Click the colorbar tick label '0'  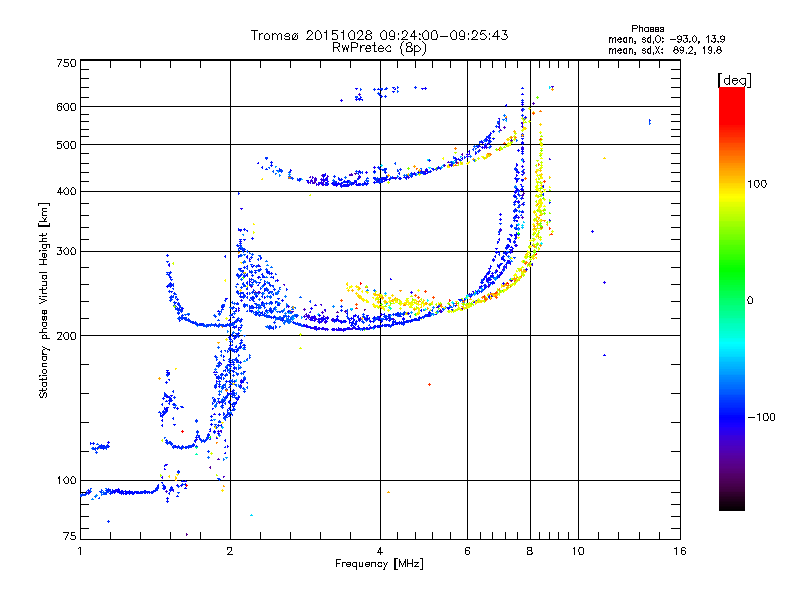click(x=750, y=301)
